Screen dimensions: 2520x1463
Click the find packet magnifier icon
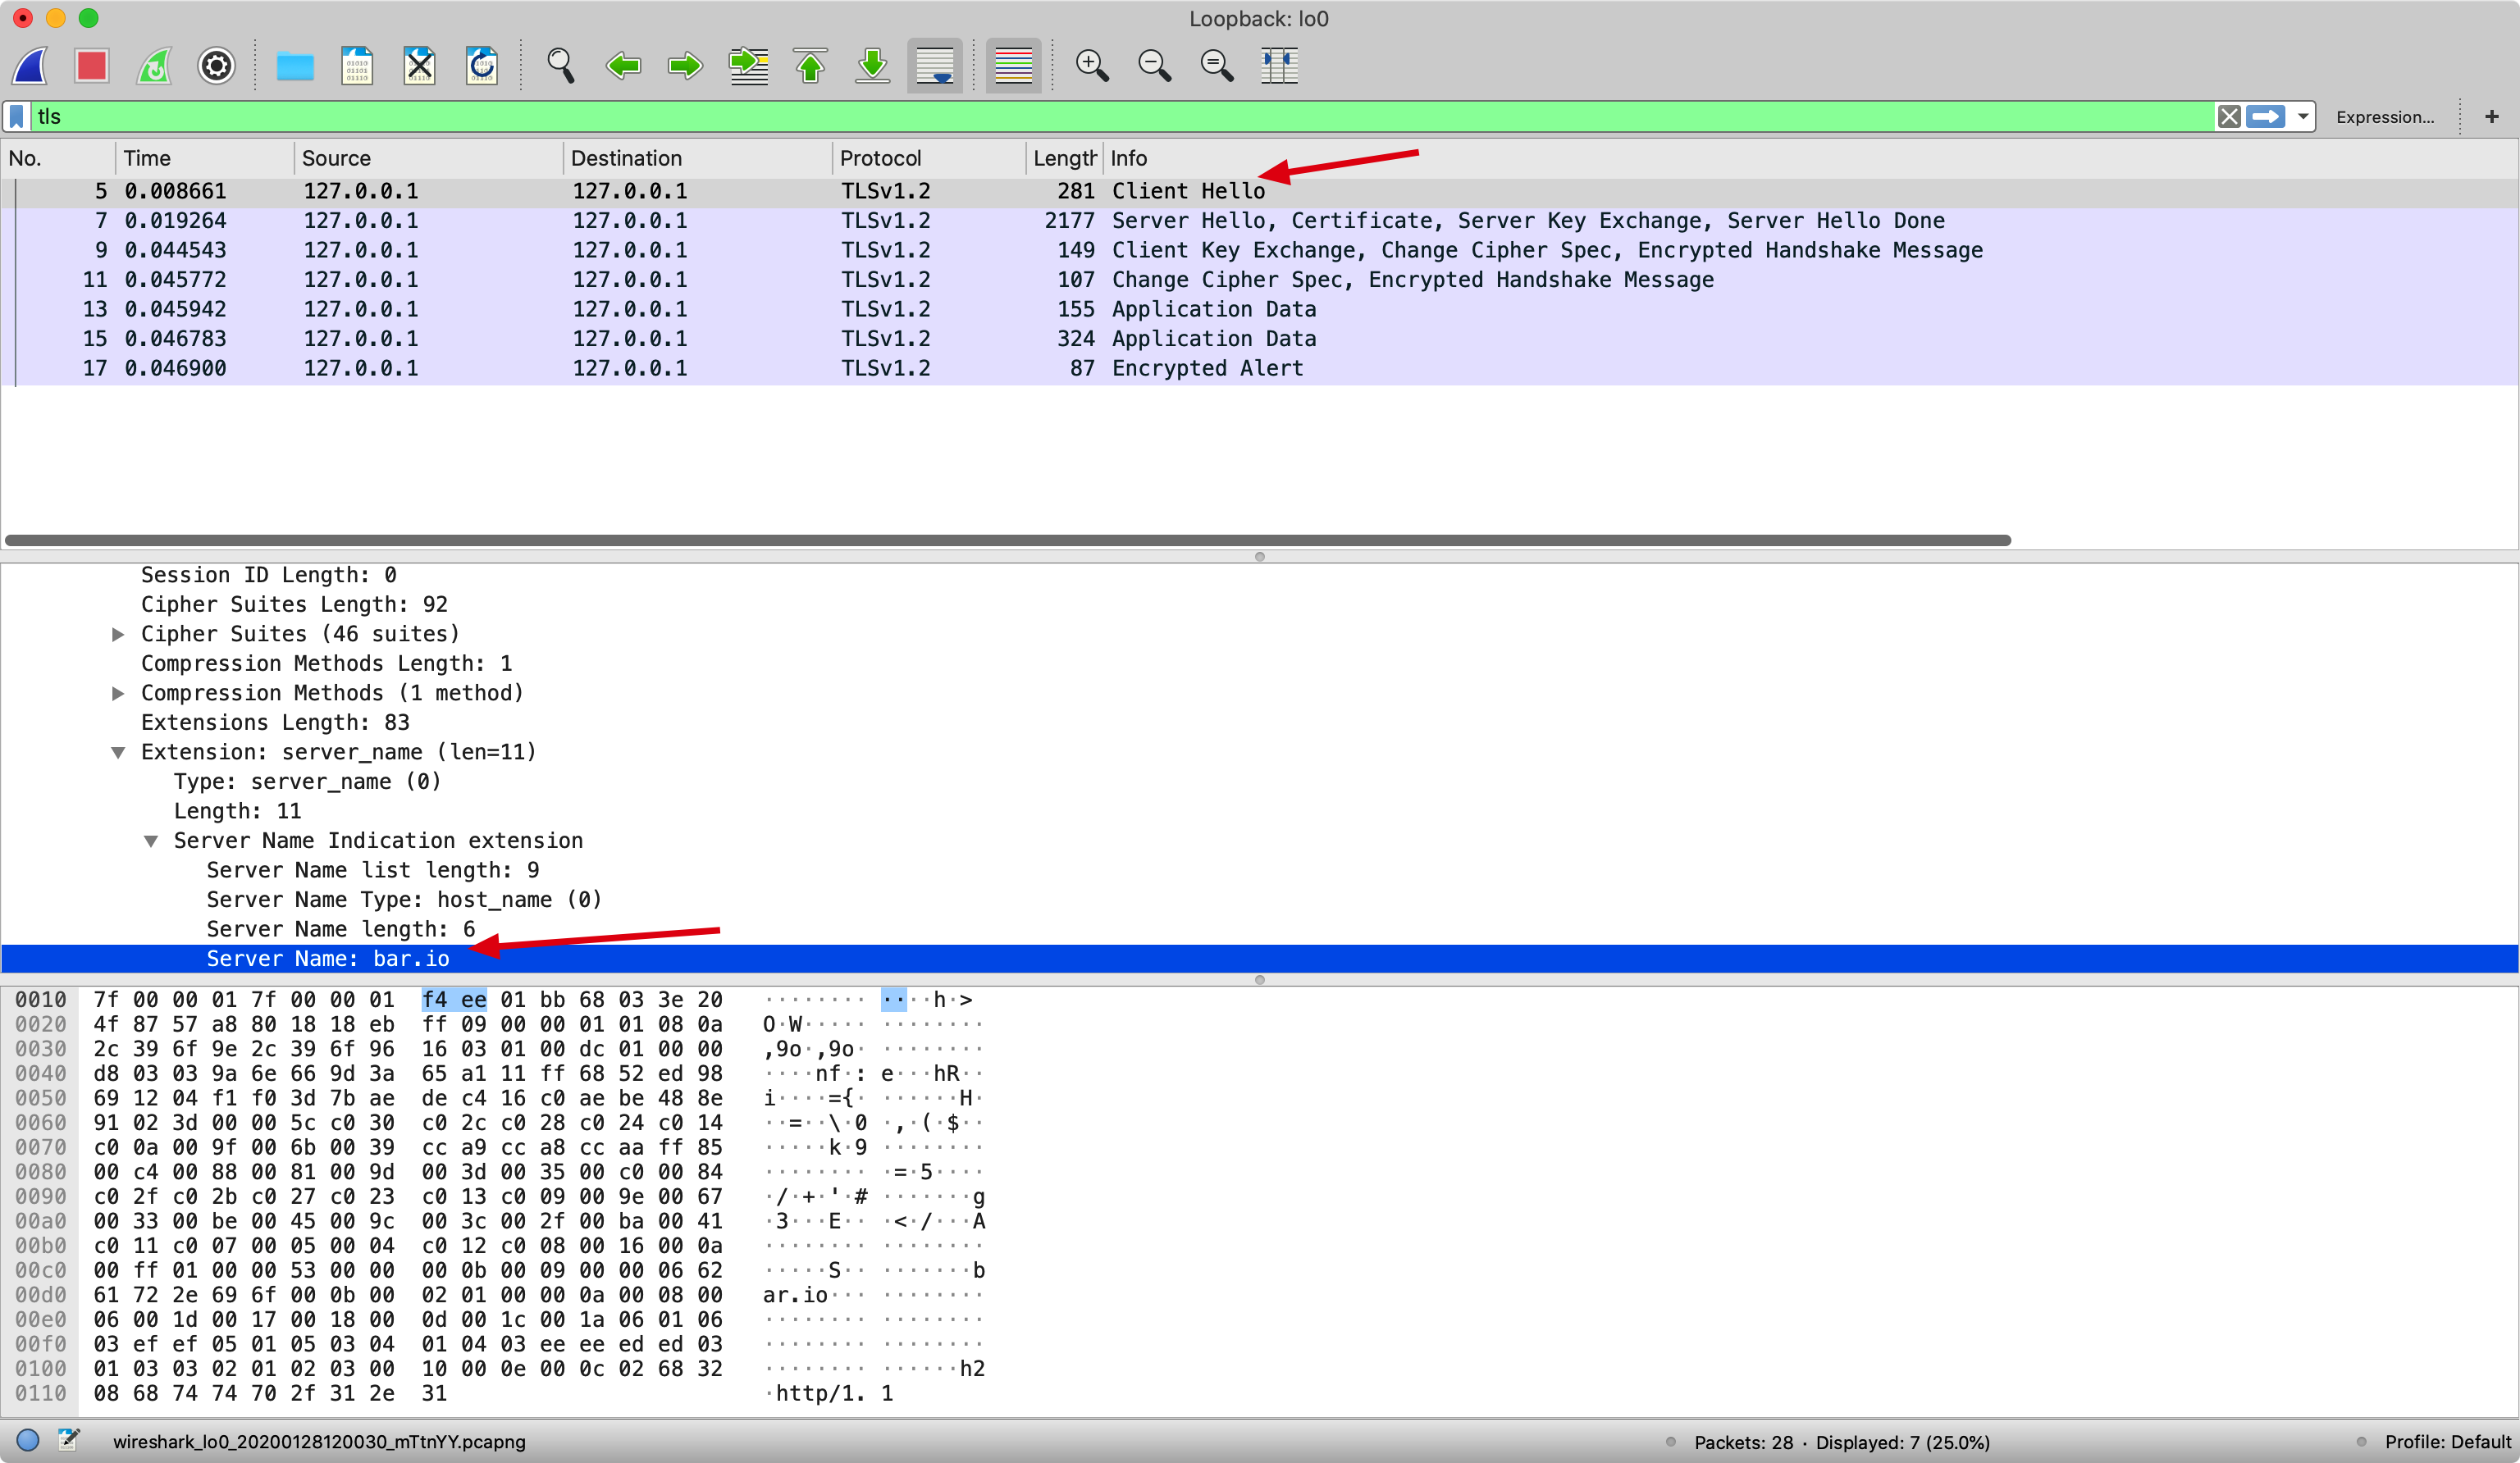560,66
